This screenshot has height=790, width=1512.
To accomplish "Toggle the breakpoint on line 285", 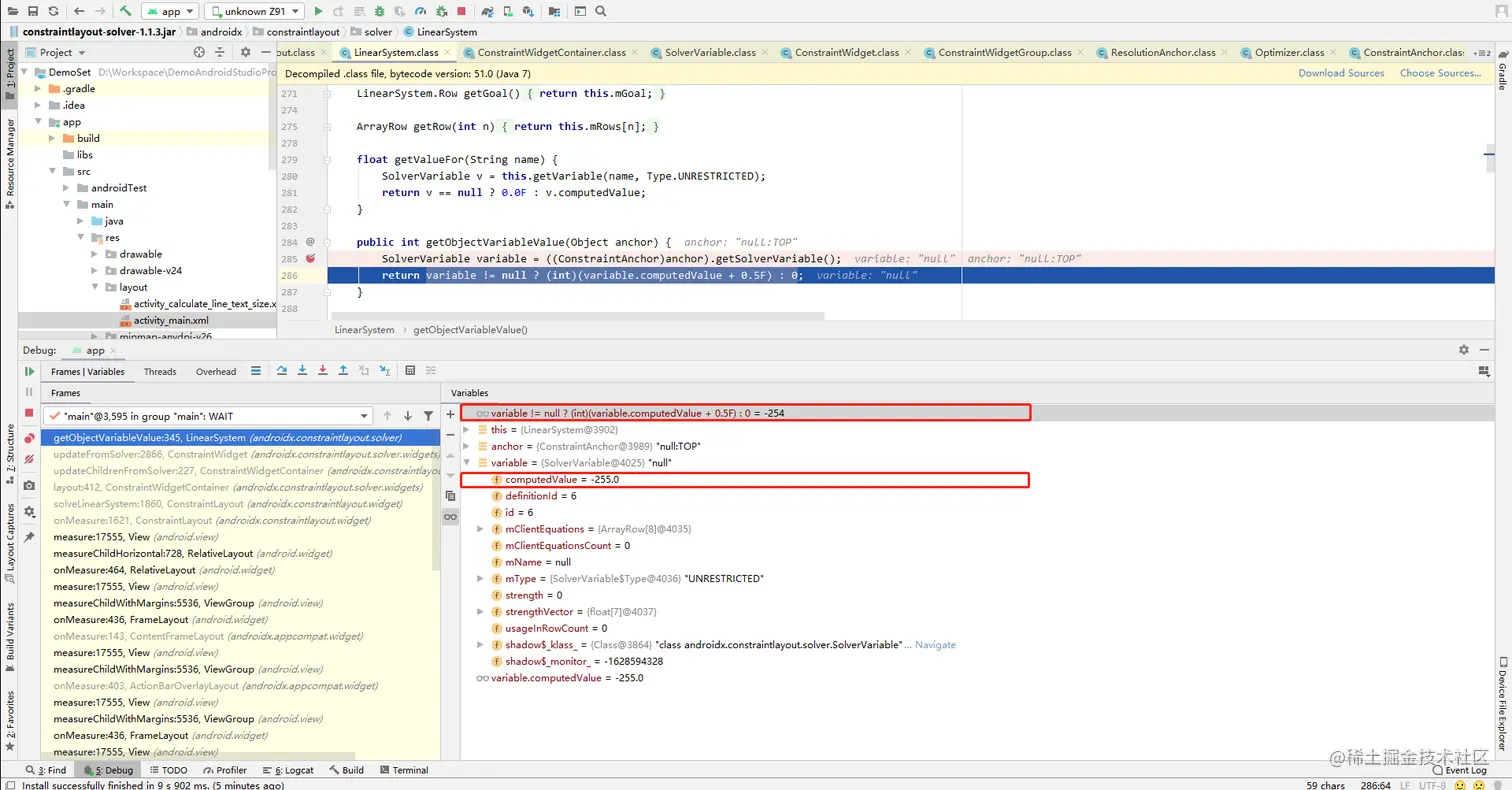I will (311, 259).
